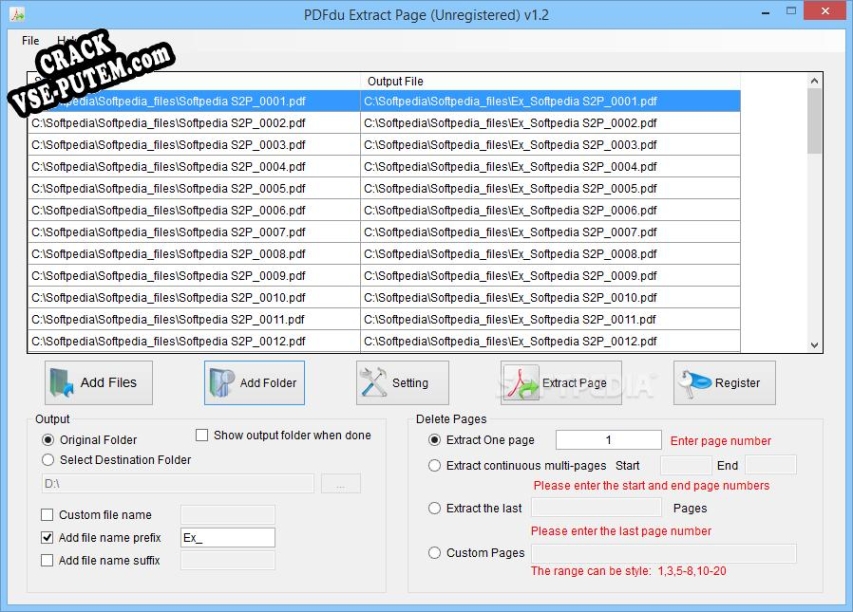Click the Add Files icon button

tap(98, 382)
